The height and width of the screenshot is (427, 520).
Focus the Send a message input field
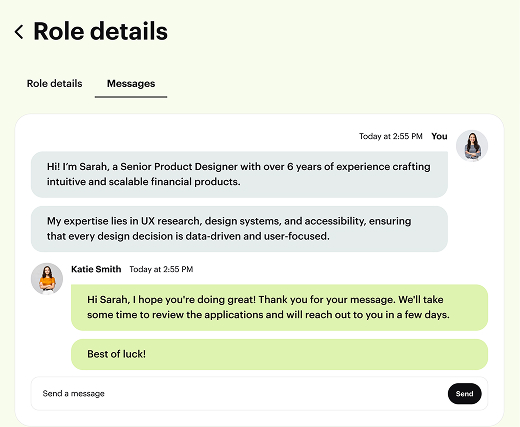pyautogui.click(x=239, y=394)
